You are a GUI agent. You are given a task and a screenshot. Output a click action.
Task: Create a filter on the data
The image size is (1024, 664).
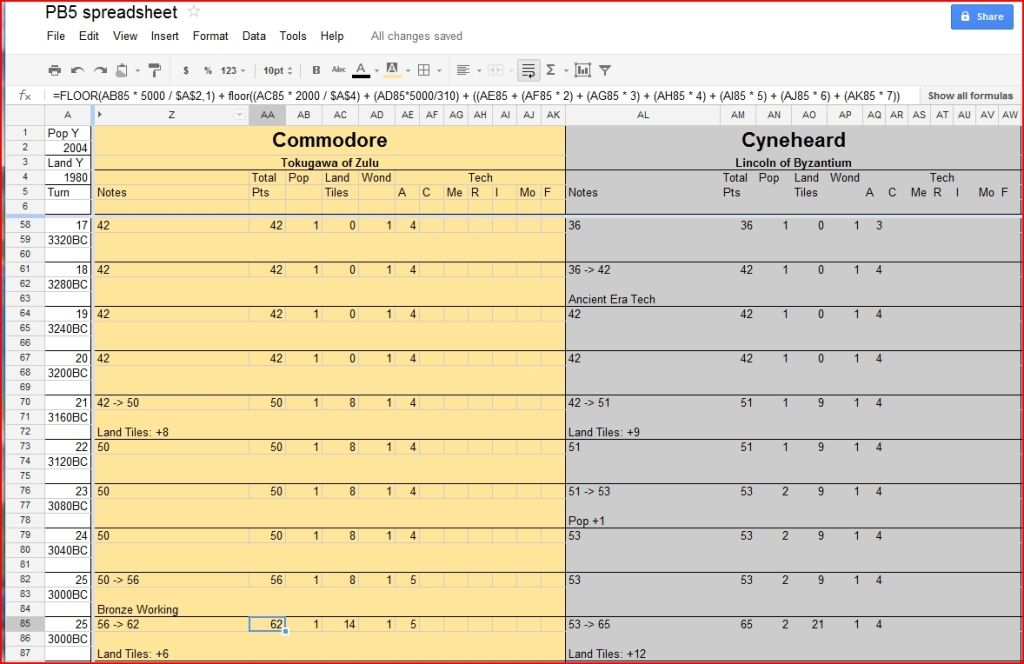[605, 70]
